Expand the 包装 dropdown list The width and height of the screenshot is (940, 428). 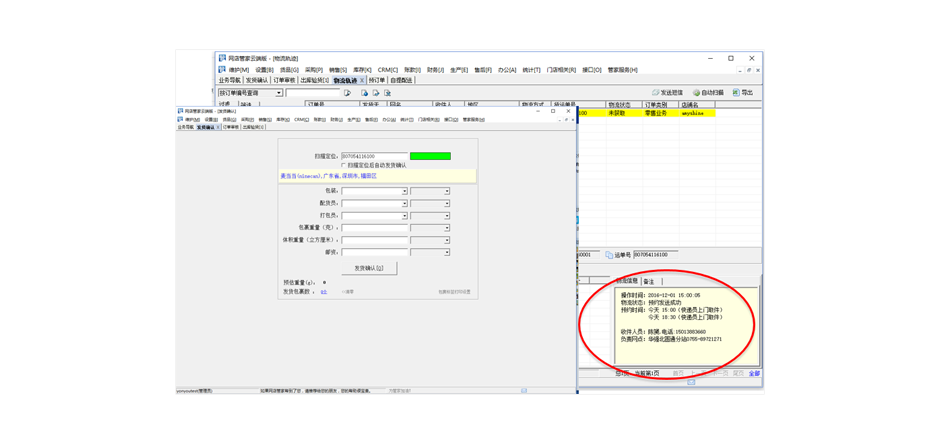(404, 191)
